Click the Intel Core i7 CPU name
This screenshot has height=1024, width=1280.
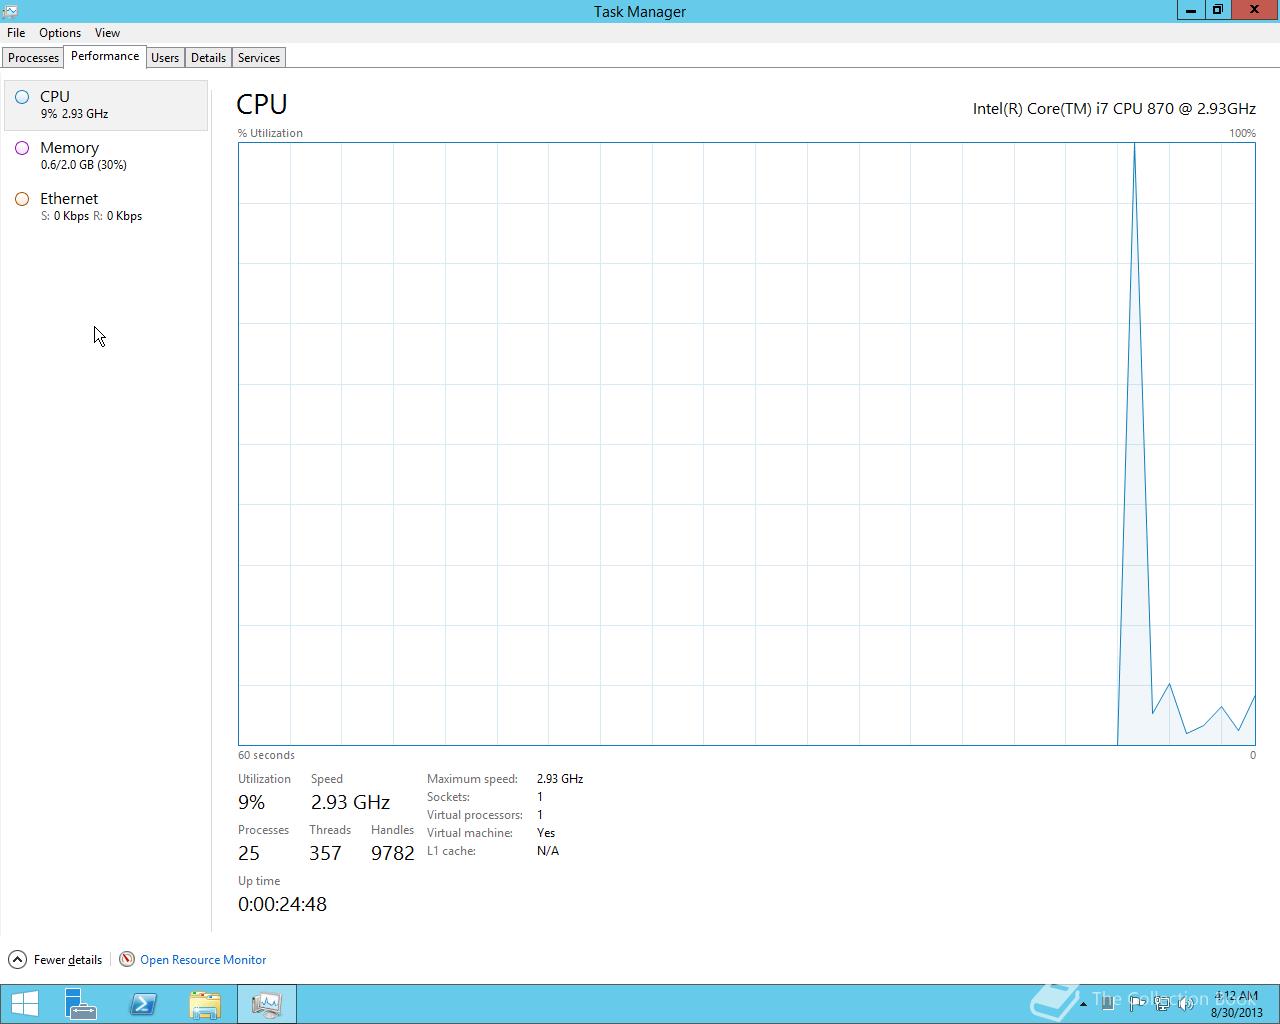point(1114,109)
